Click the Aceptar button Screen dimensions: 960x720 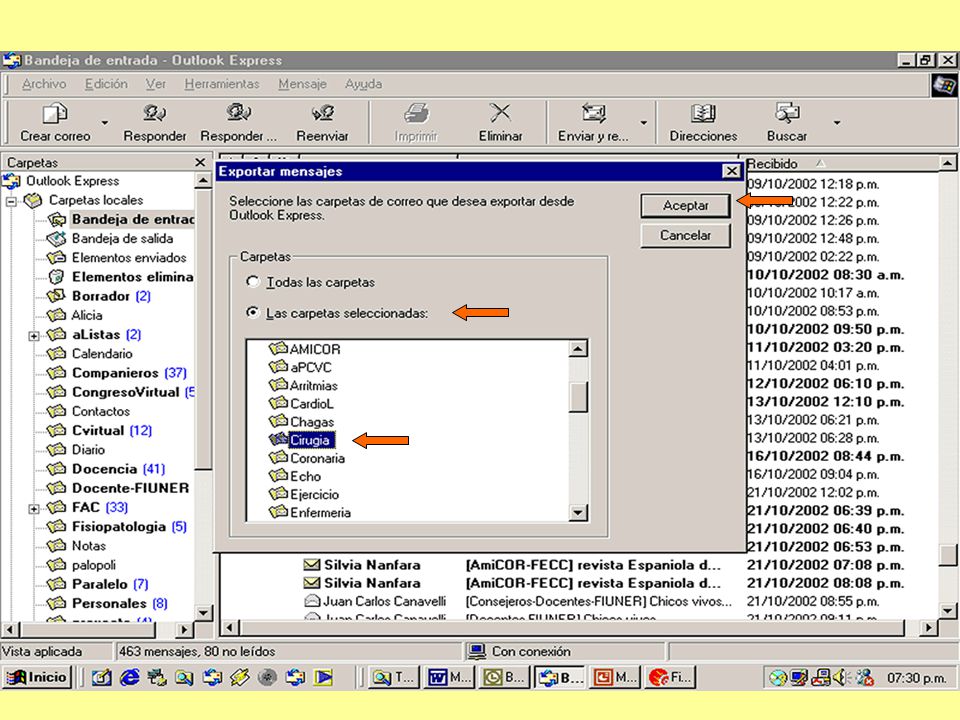685,206
